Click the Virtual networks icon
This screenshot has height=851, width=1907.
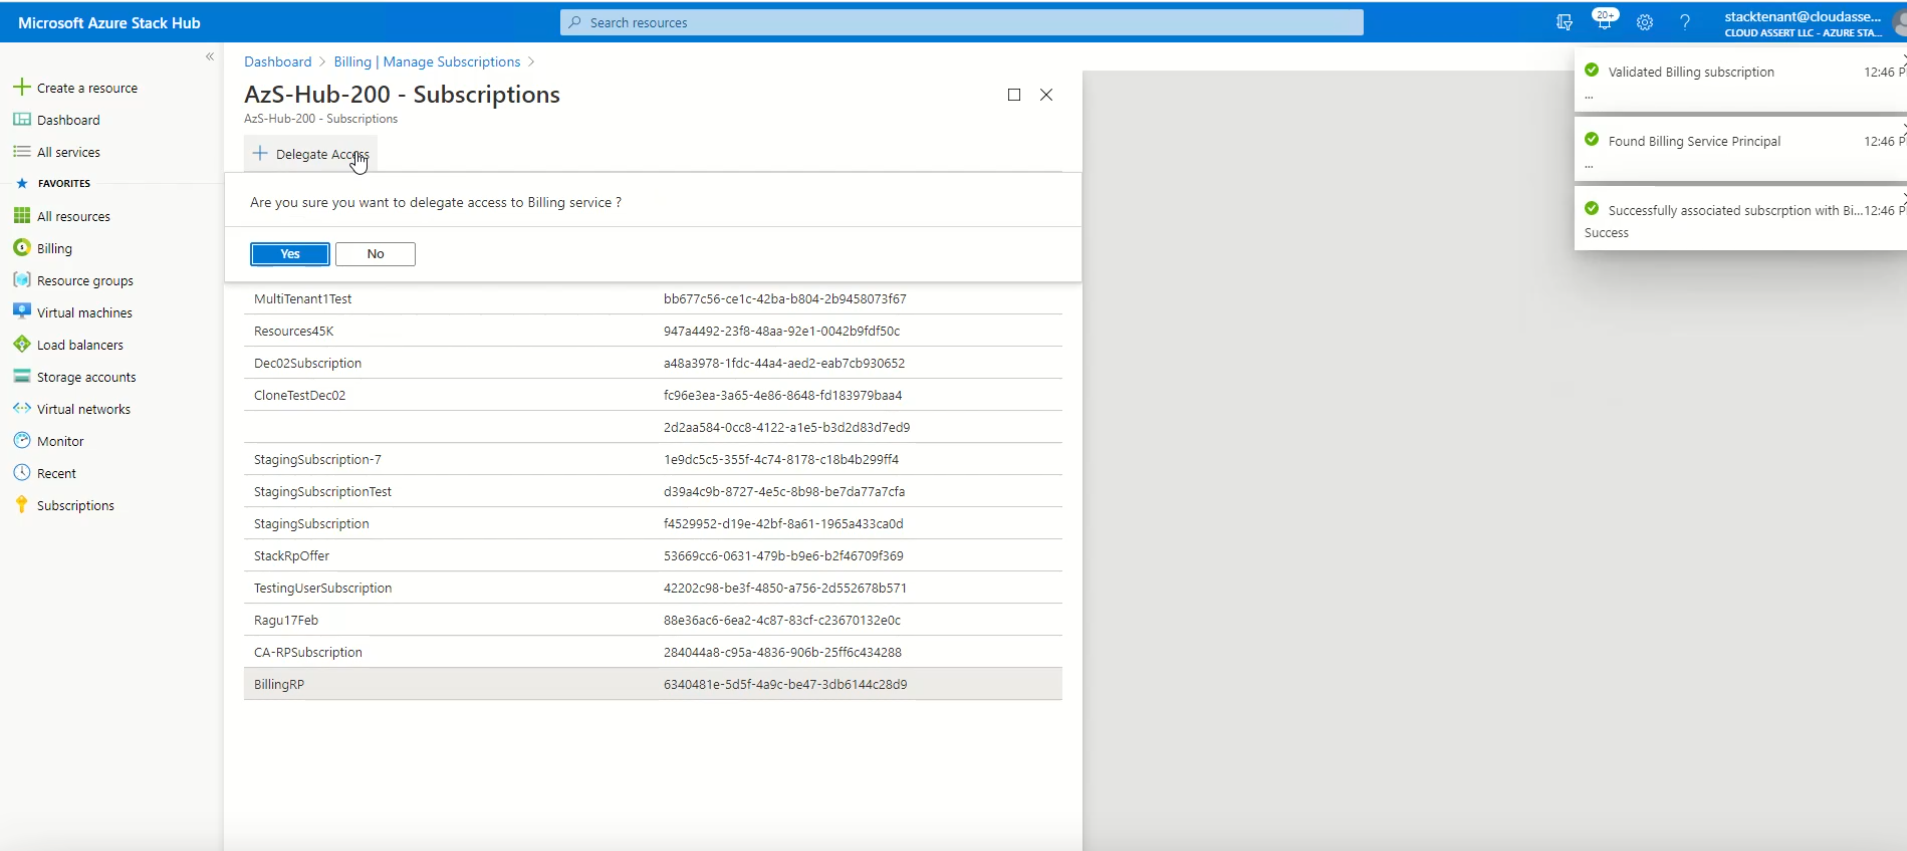coord(21,408)
